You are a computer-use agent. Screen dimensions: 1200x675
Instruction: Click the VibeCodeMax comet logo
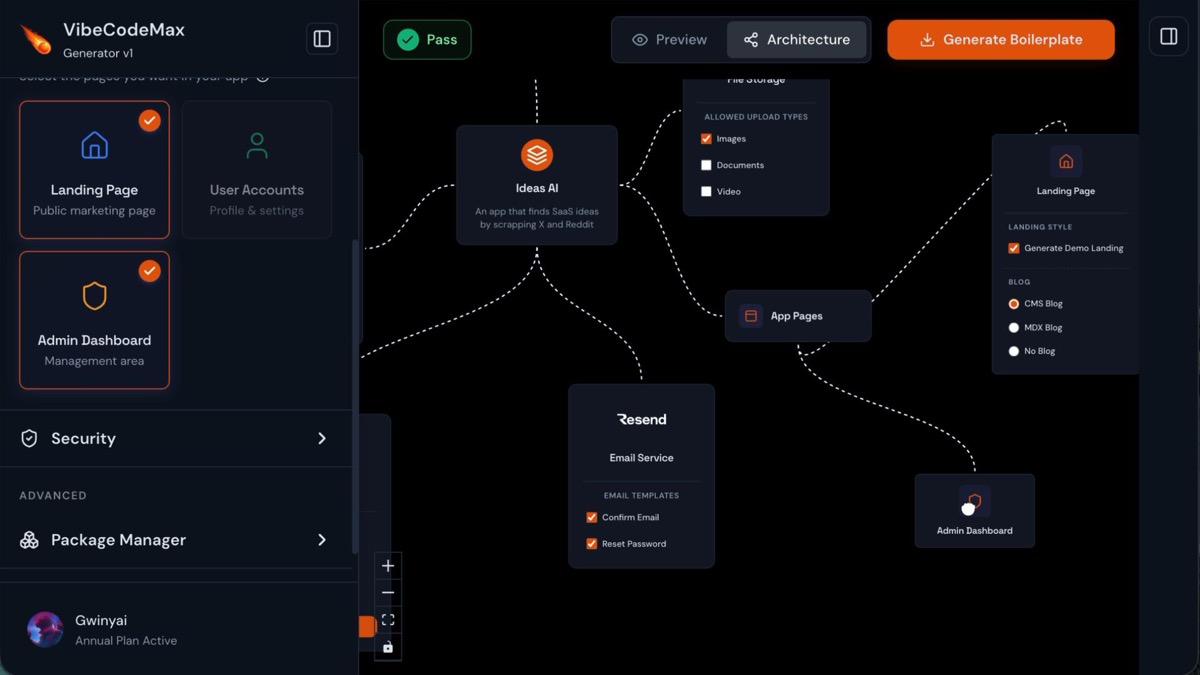click(x=37, y=40)
